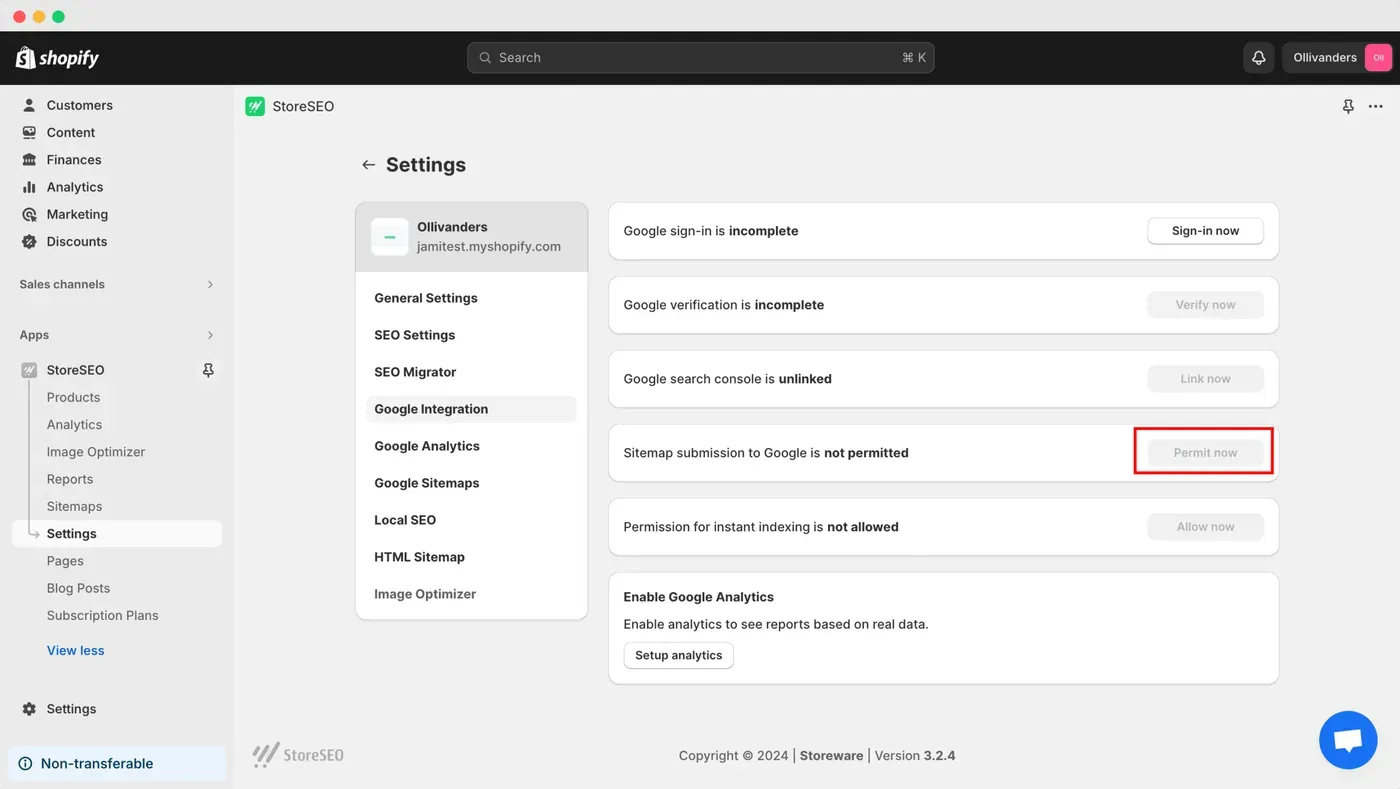
Task: Open the Discounts menu label
Action: coord(77,241)
